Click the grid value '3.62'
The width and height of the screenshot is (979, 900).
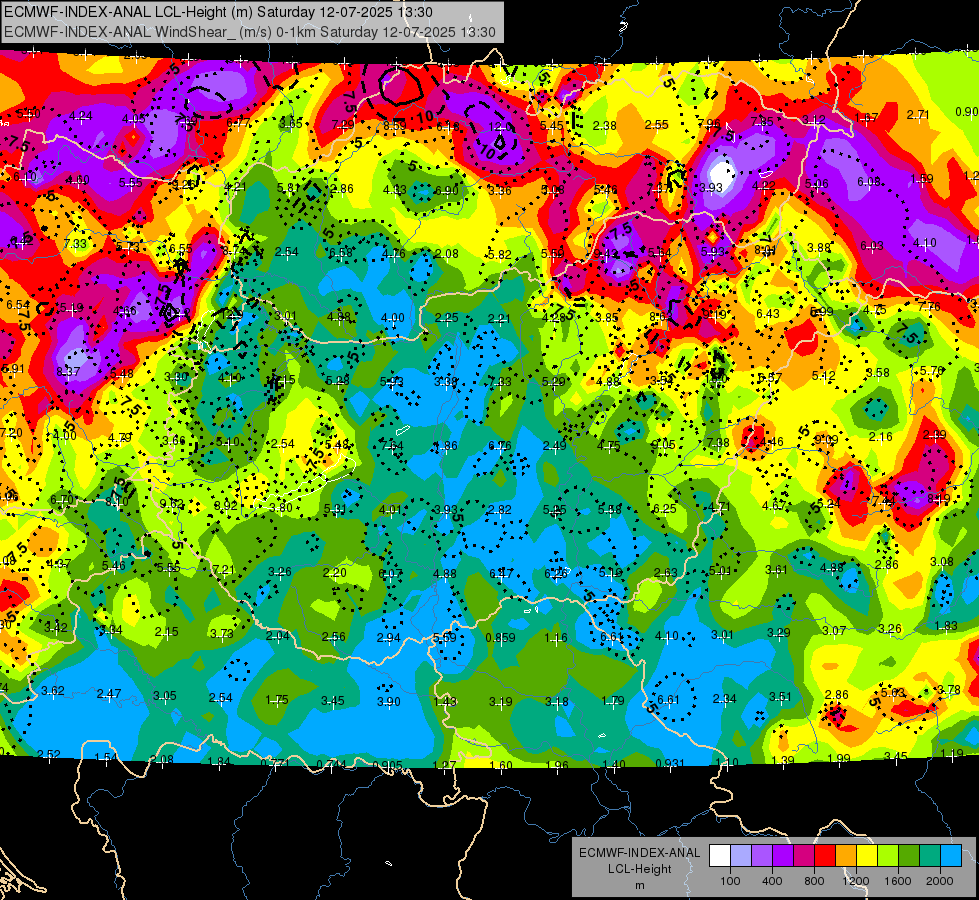click(x=52, y=691)
